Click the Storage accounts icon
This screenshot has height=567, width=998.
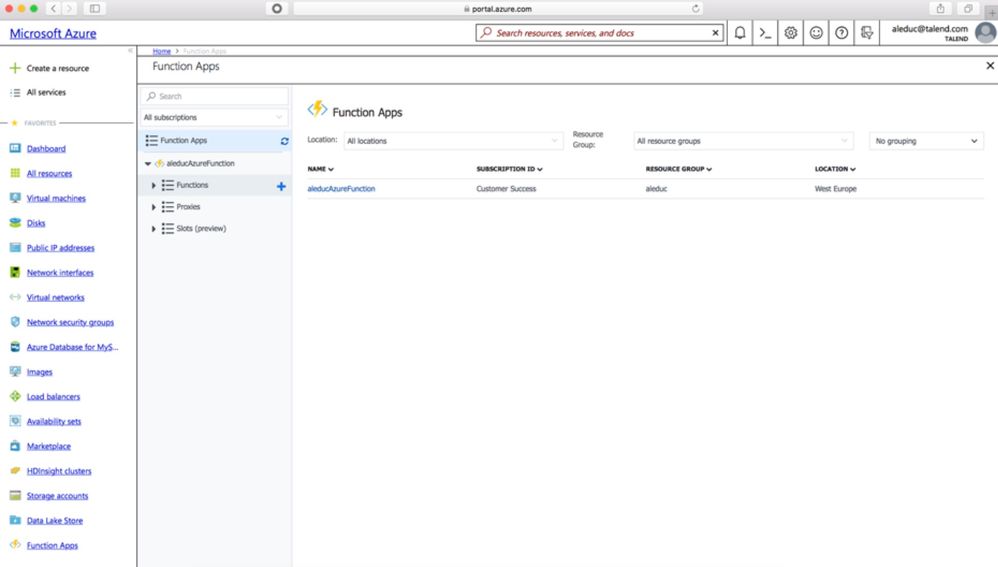point(15,496)
